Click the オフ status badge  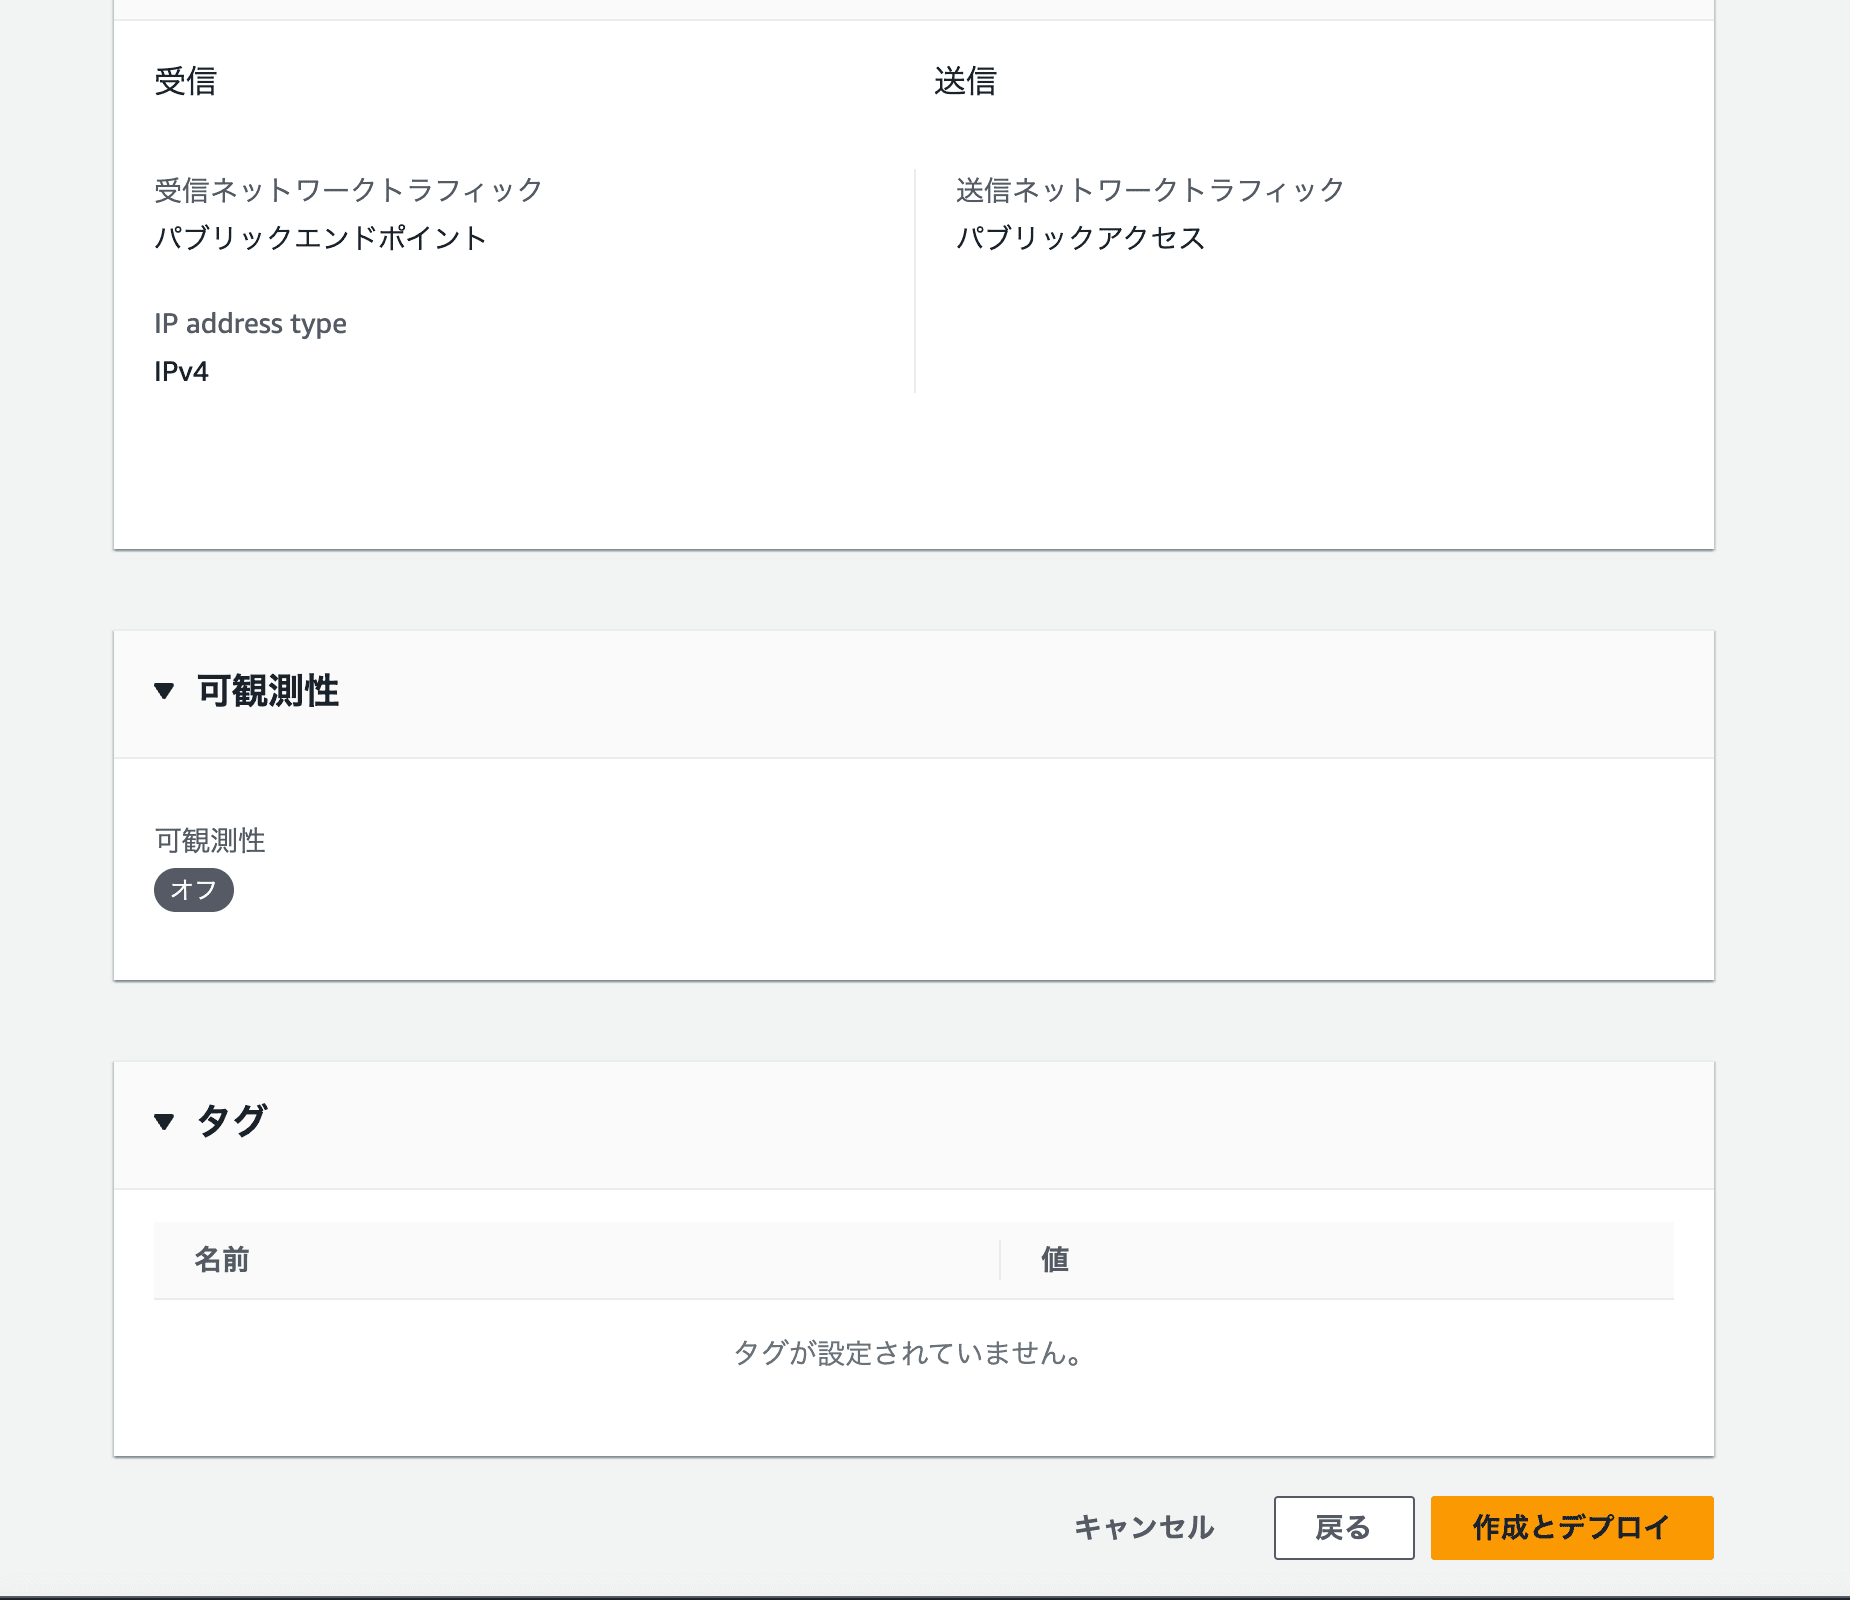tap(193, 890)
